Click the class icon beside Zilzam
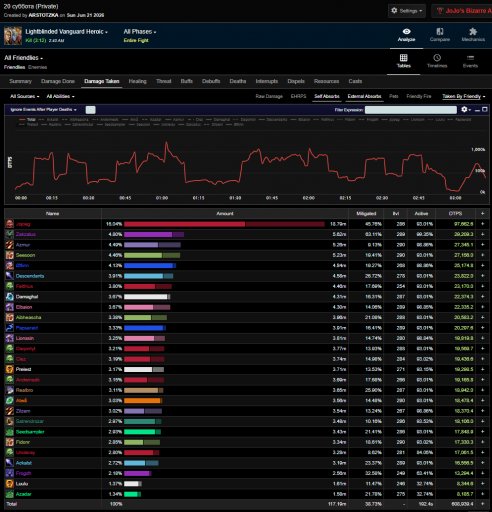The image size is (492, 512). click(10, 411)
